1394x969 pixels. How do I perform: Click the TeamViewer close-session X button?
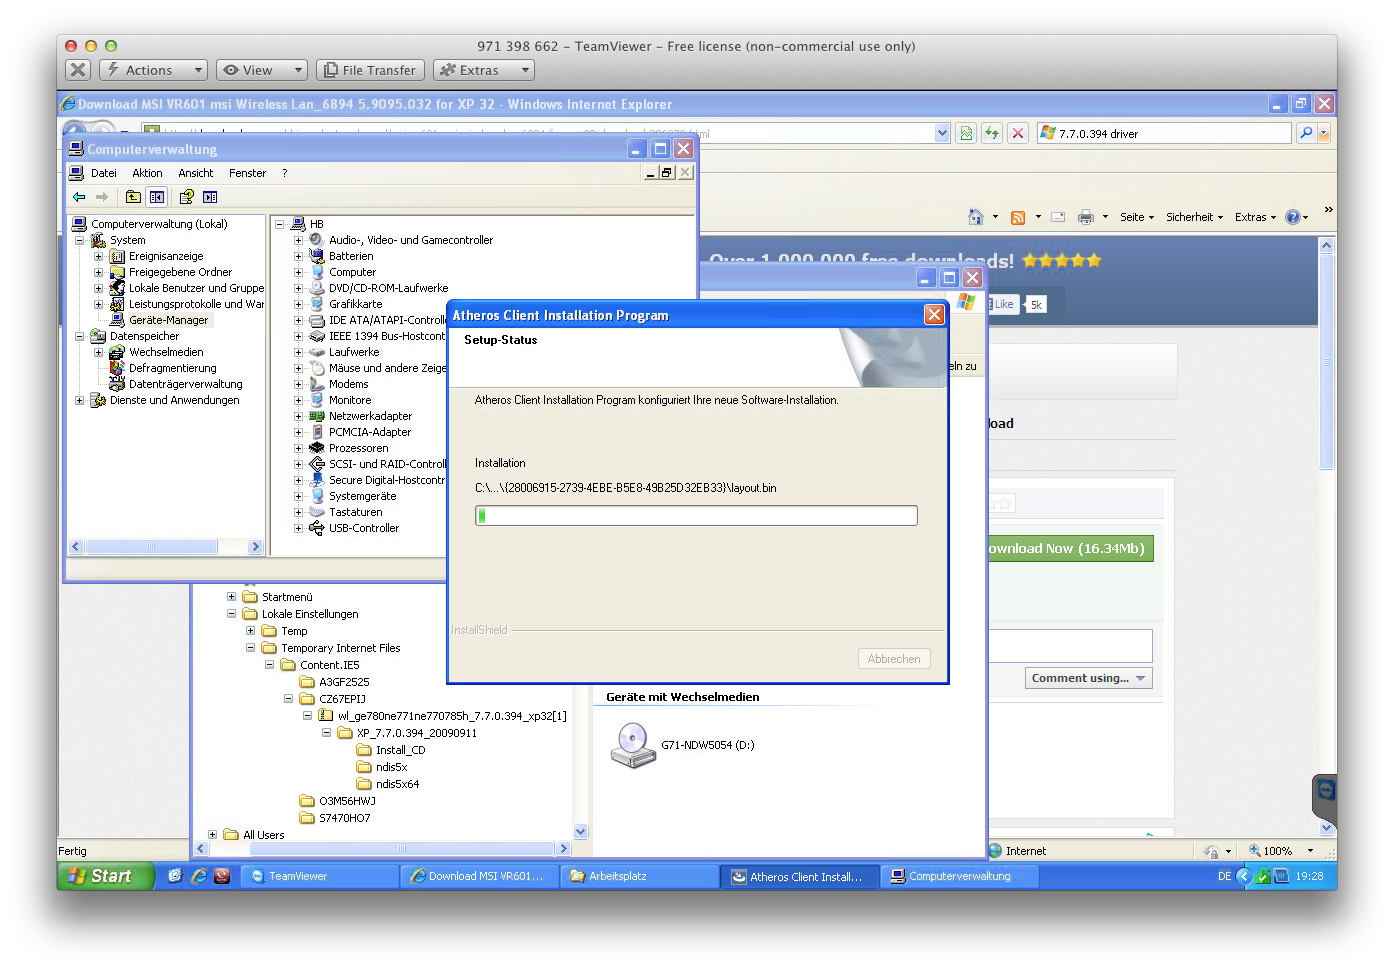[x=78, y=70]
